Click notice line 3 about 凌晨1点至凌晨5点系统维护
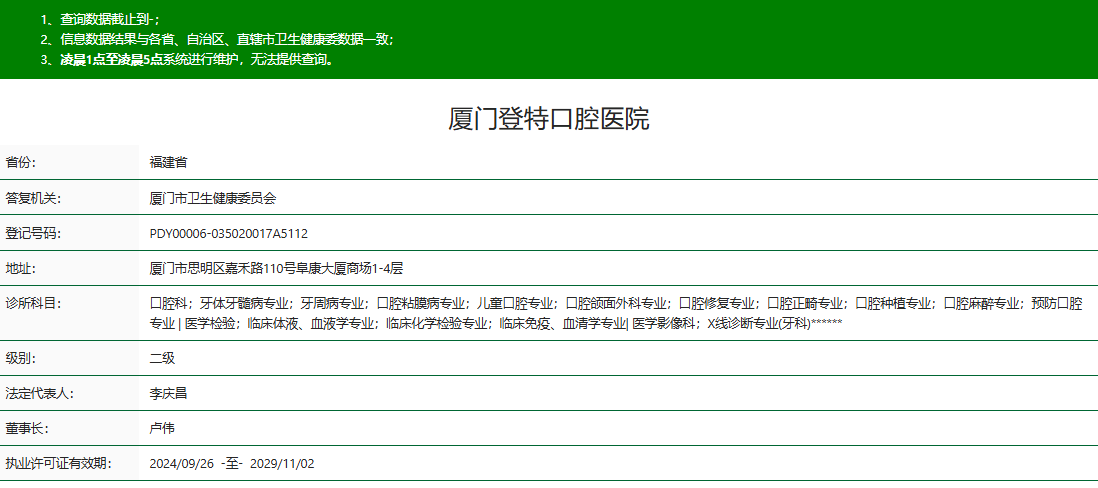1098x488 pixels. 186,60
